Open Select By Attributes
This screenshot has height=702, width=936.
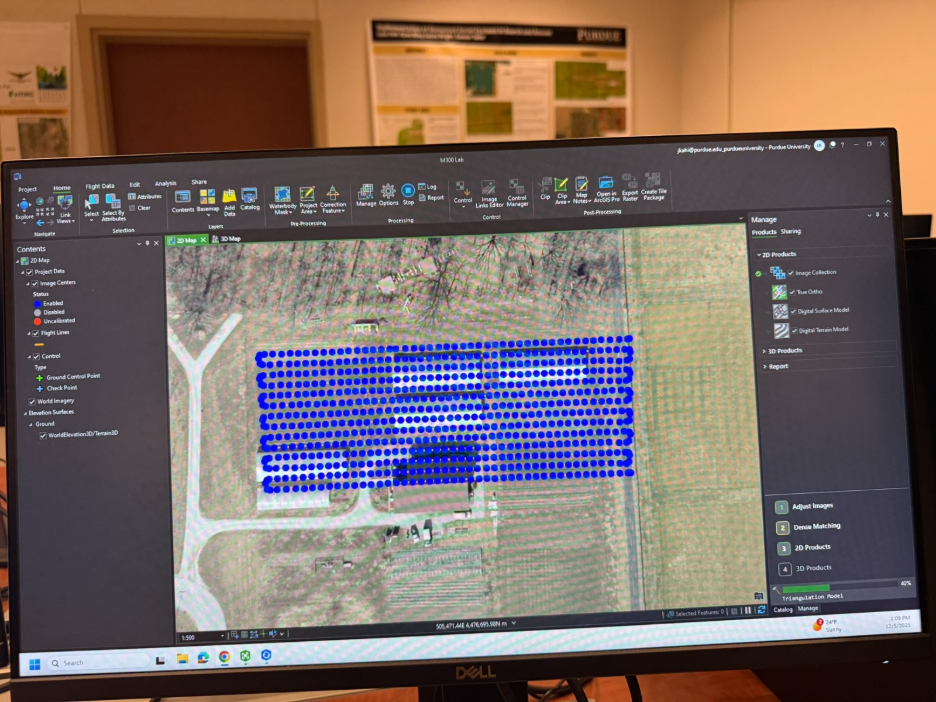[x=113, y=207]
